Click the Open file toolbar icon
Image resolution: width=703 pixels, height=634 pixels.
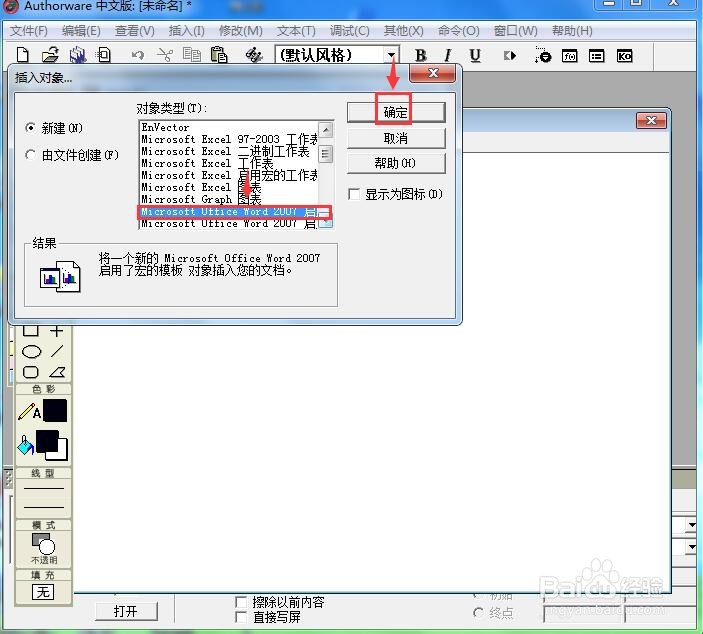tap(50, 55)
